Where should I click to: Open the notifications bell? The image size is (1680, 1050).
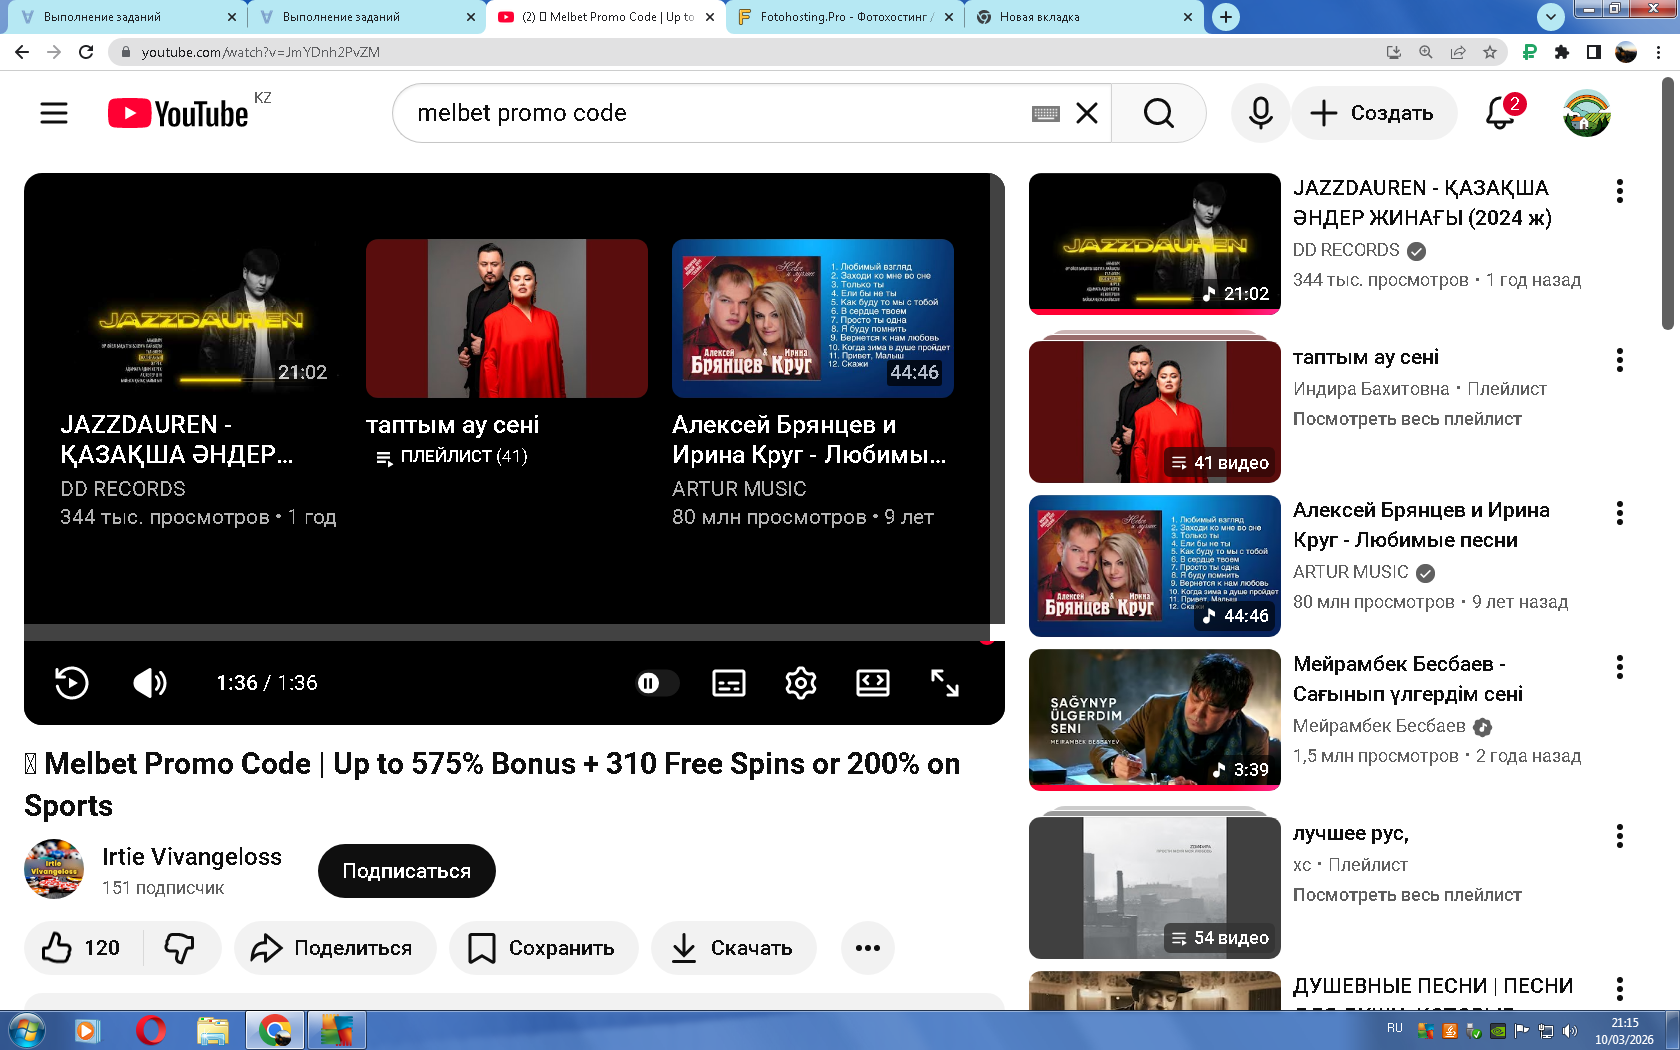[1500, 113]
